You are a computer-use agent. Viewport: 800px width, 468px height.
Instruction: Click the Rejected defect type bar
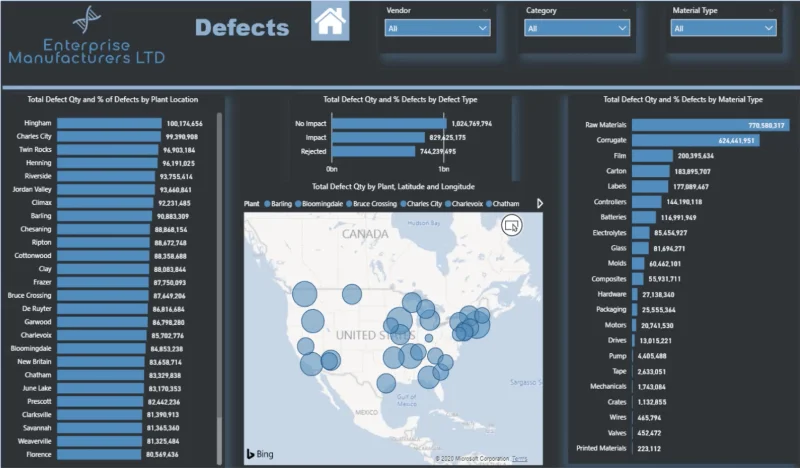tap(373, 151)
